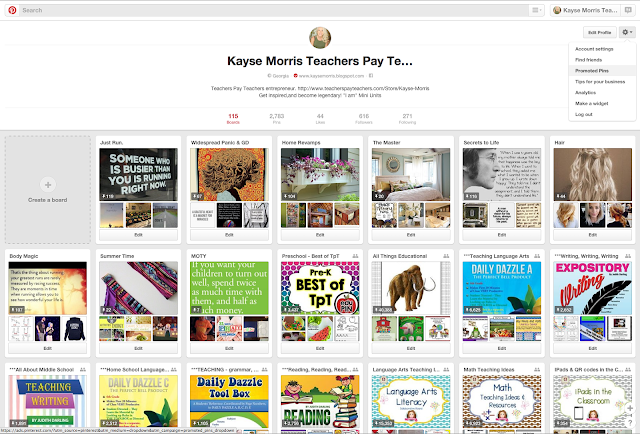Select Promoted Pins from the menu
The height and width of the screenshot is (434, 640).
602,71
